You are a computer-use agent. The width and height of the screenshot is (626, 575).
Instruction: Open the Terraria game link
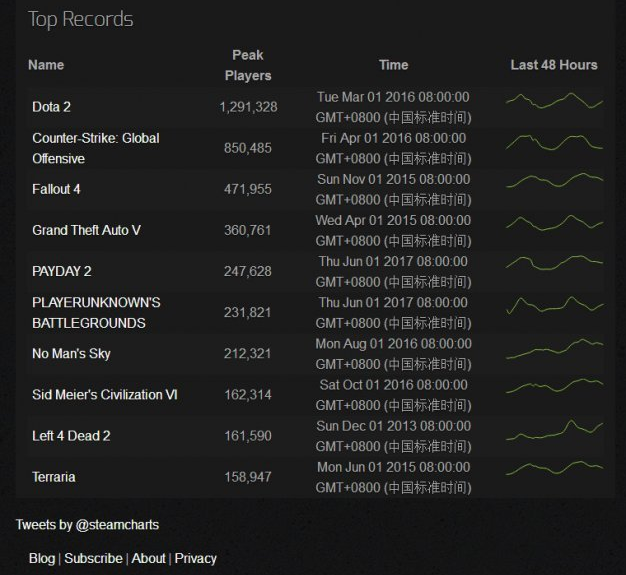[x=53, y=477]
